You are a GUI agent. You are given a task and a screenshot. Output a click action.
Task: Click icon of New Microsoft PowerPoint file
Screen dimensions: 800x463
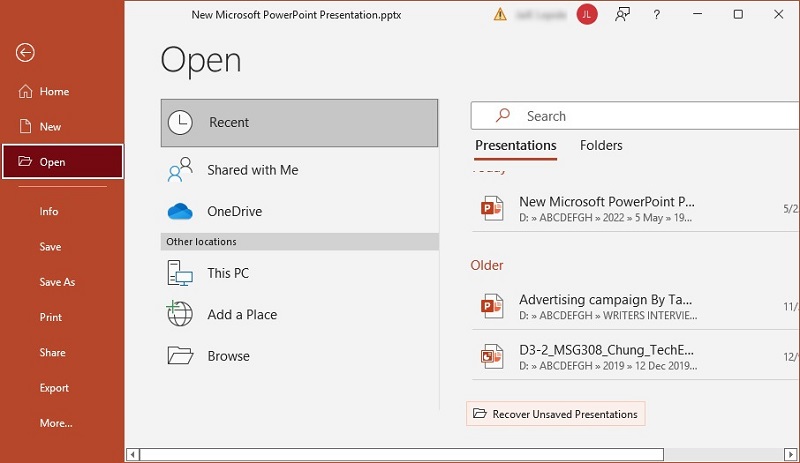492,208
